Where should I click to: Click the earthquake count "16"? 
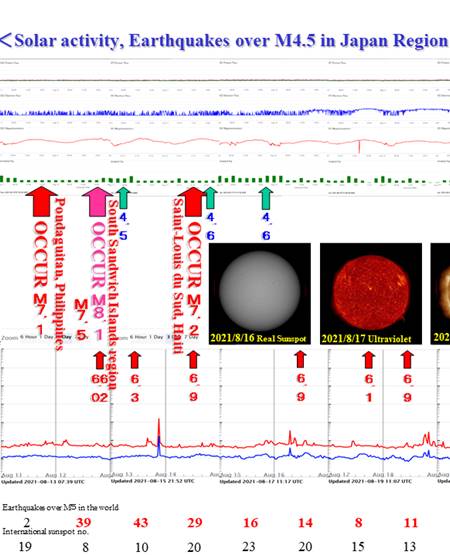pos(251,523)
